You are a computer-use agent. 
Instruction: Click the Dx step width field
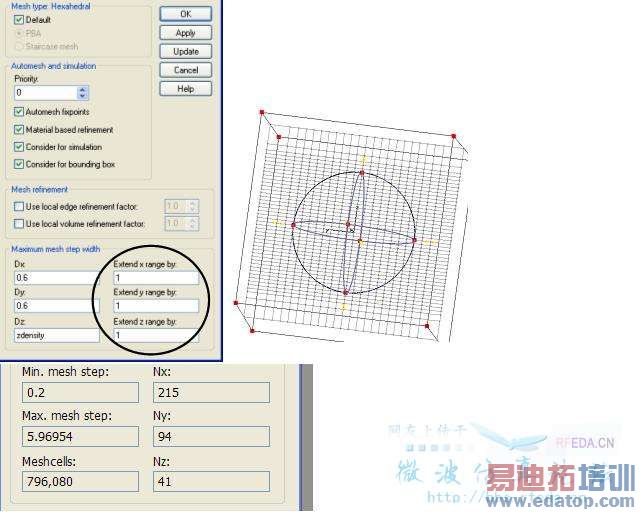57,278
